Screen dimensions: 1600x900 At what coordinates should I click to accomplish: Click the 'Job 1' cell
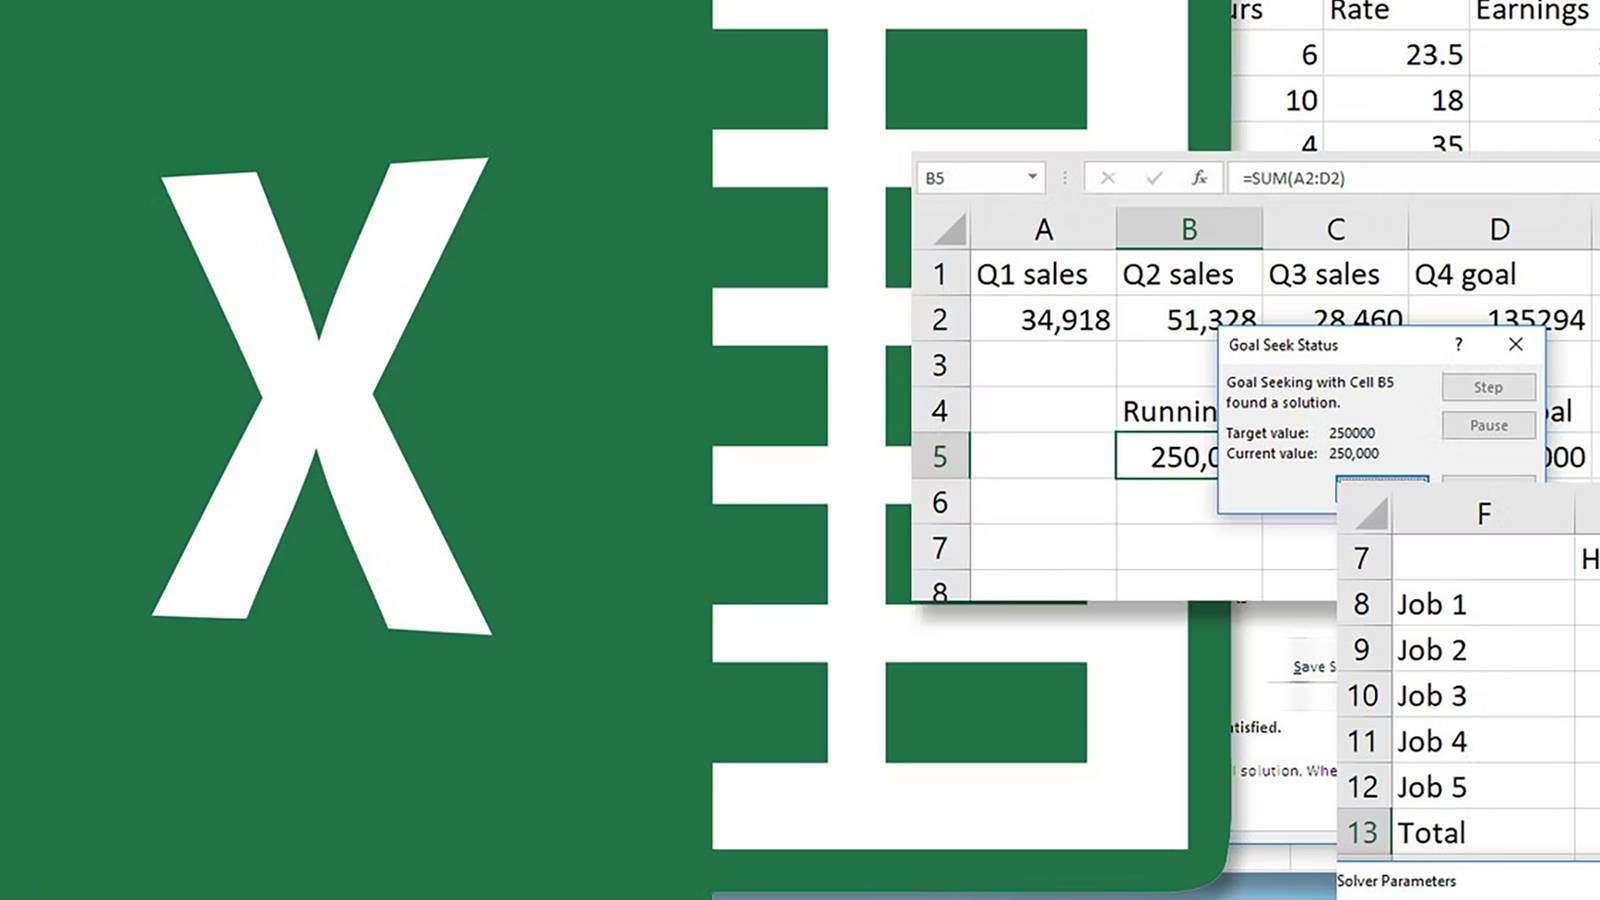click(1483, 604)
